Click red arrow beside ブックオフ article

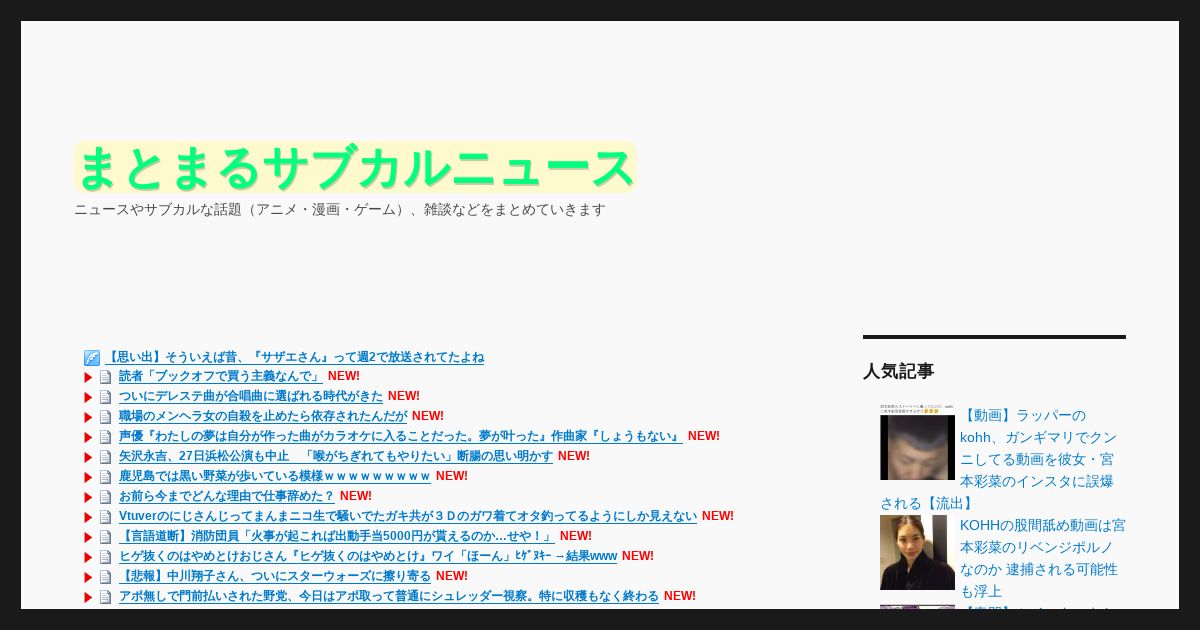pos(88,377)
